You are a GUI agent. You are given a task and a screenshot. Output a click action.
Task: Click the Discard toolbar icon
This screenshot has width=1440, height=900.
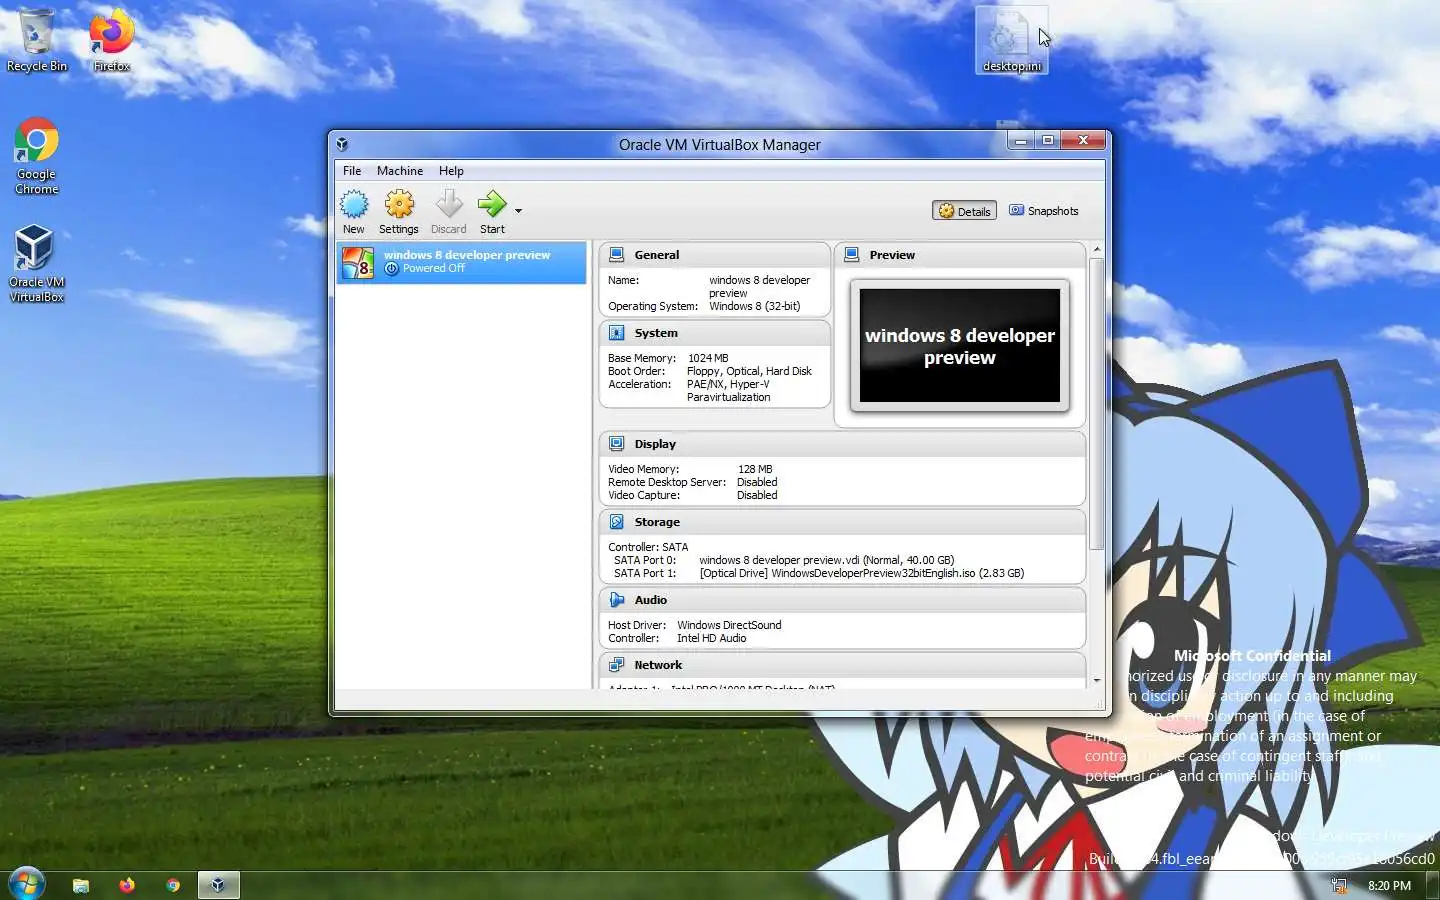click(x=449, y=205)
